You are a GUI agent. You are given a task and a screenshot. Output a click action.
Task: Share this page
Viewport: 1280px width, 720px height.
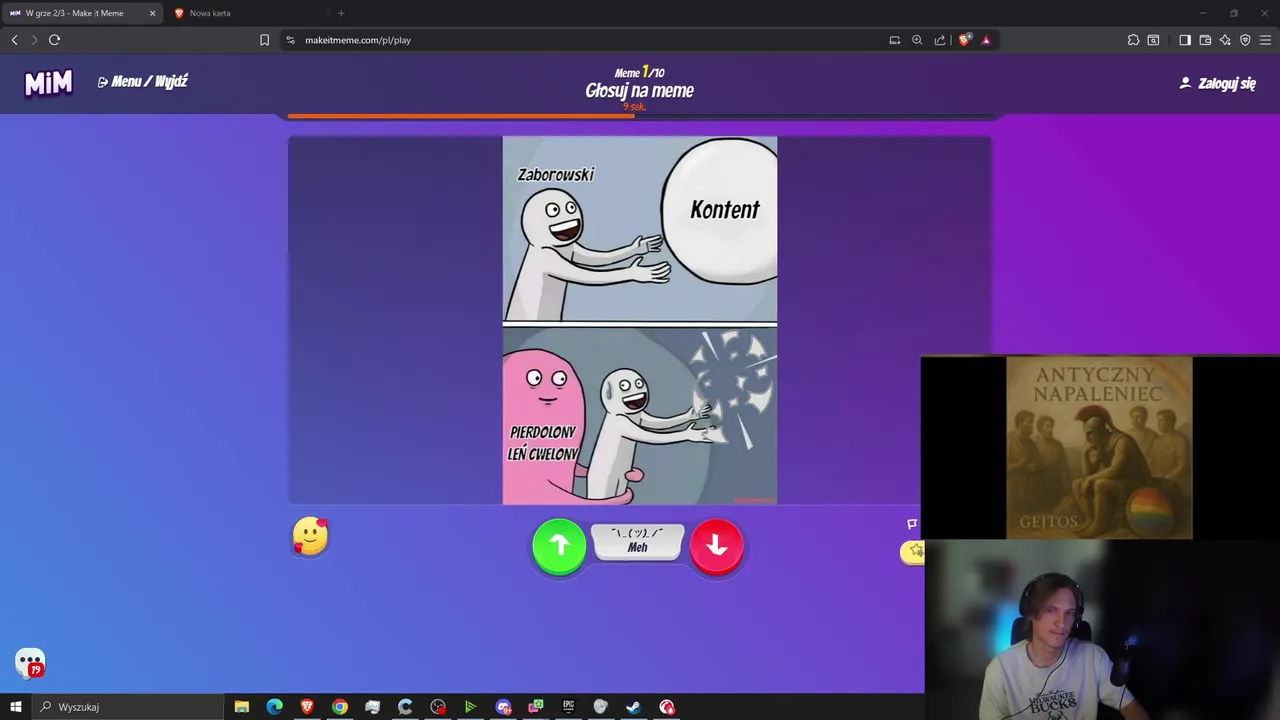(940, 40)
